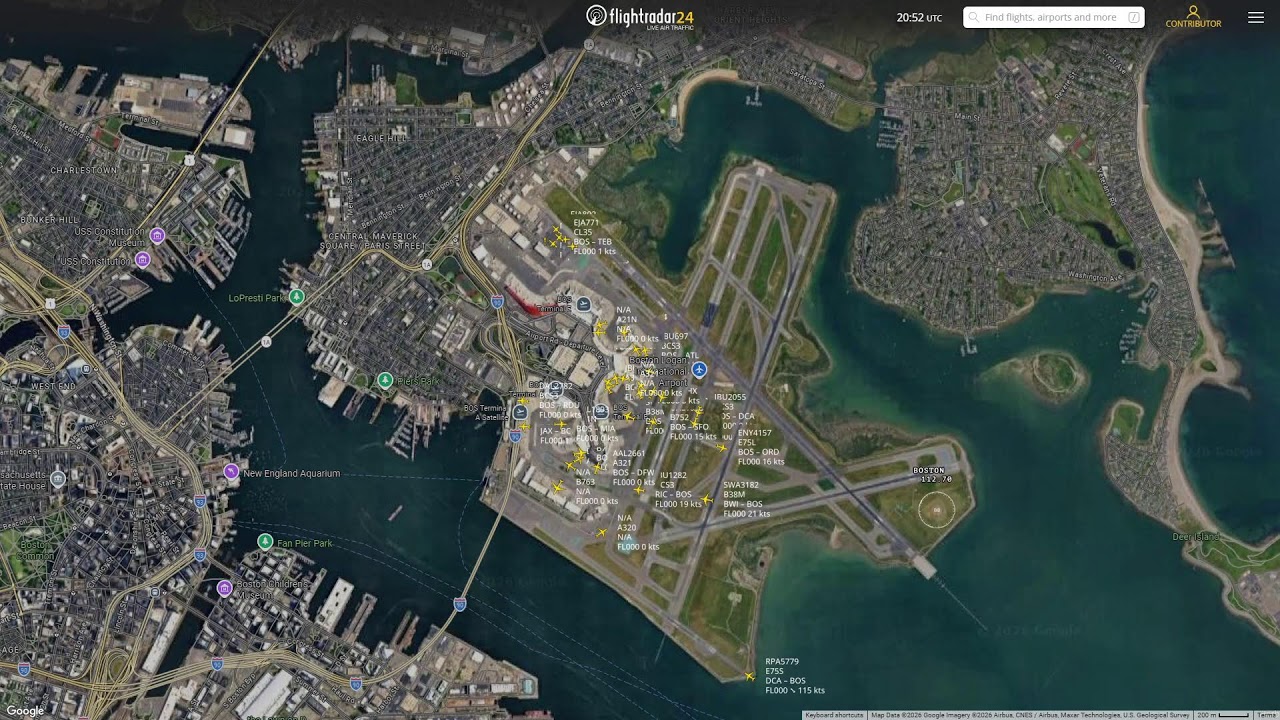Click the WEST END map label
This screenshot has width=1280, height=720.
pos(54,385)
